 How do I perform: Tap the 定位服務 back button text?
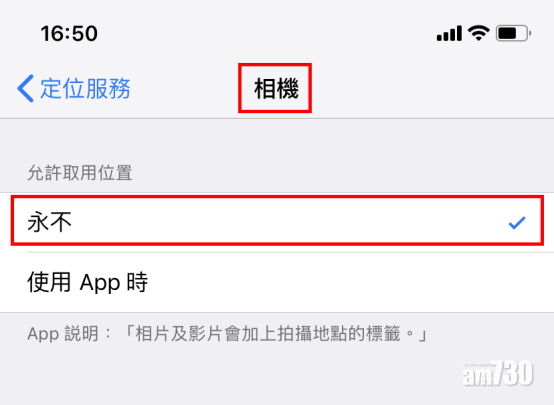(85, 88)
